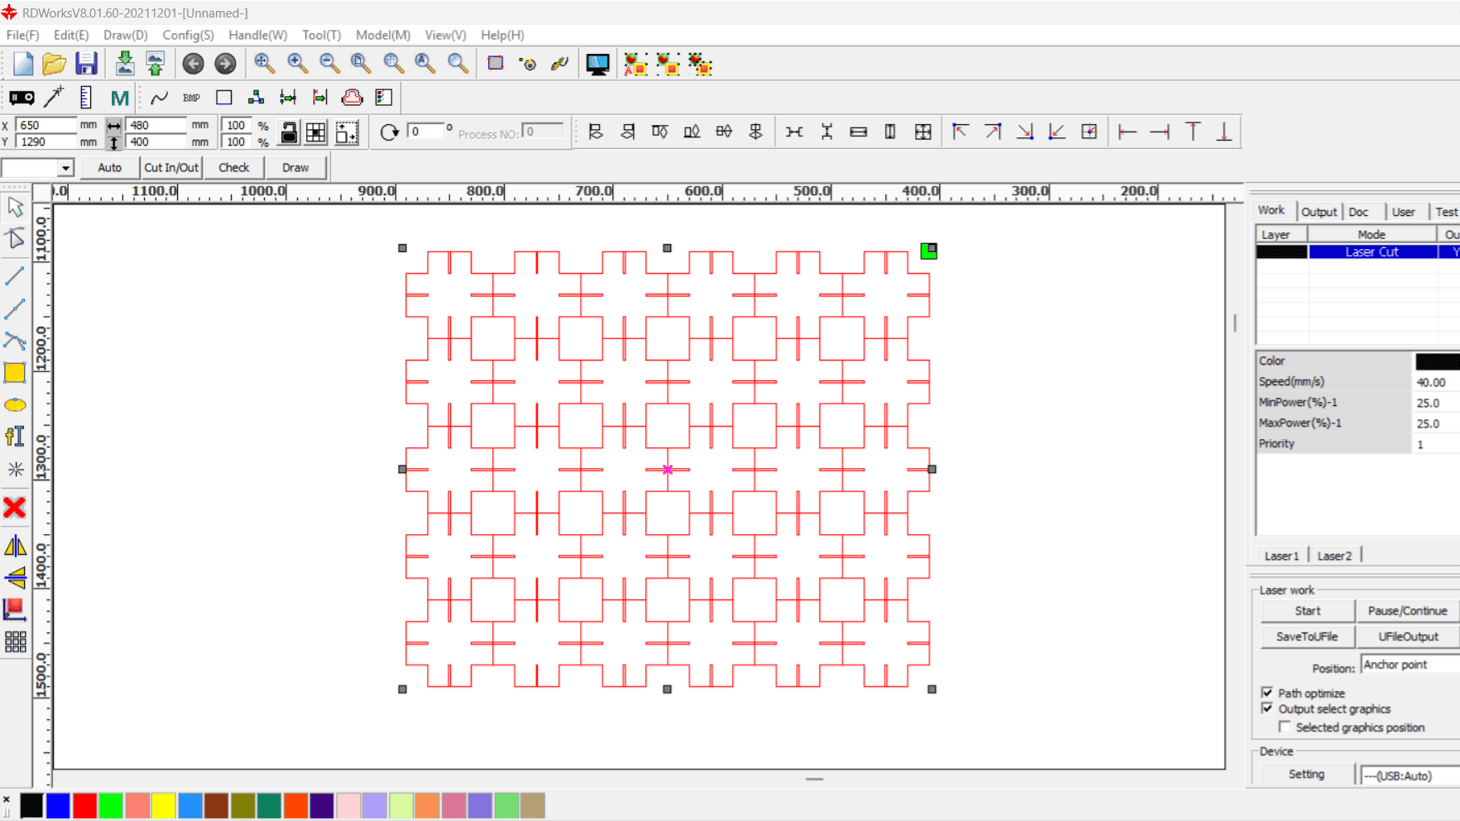Switch to the Doc tab
The width and height of the screenshot is (1460, 821).
(x=1358, y=212)
